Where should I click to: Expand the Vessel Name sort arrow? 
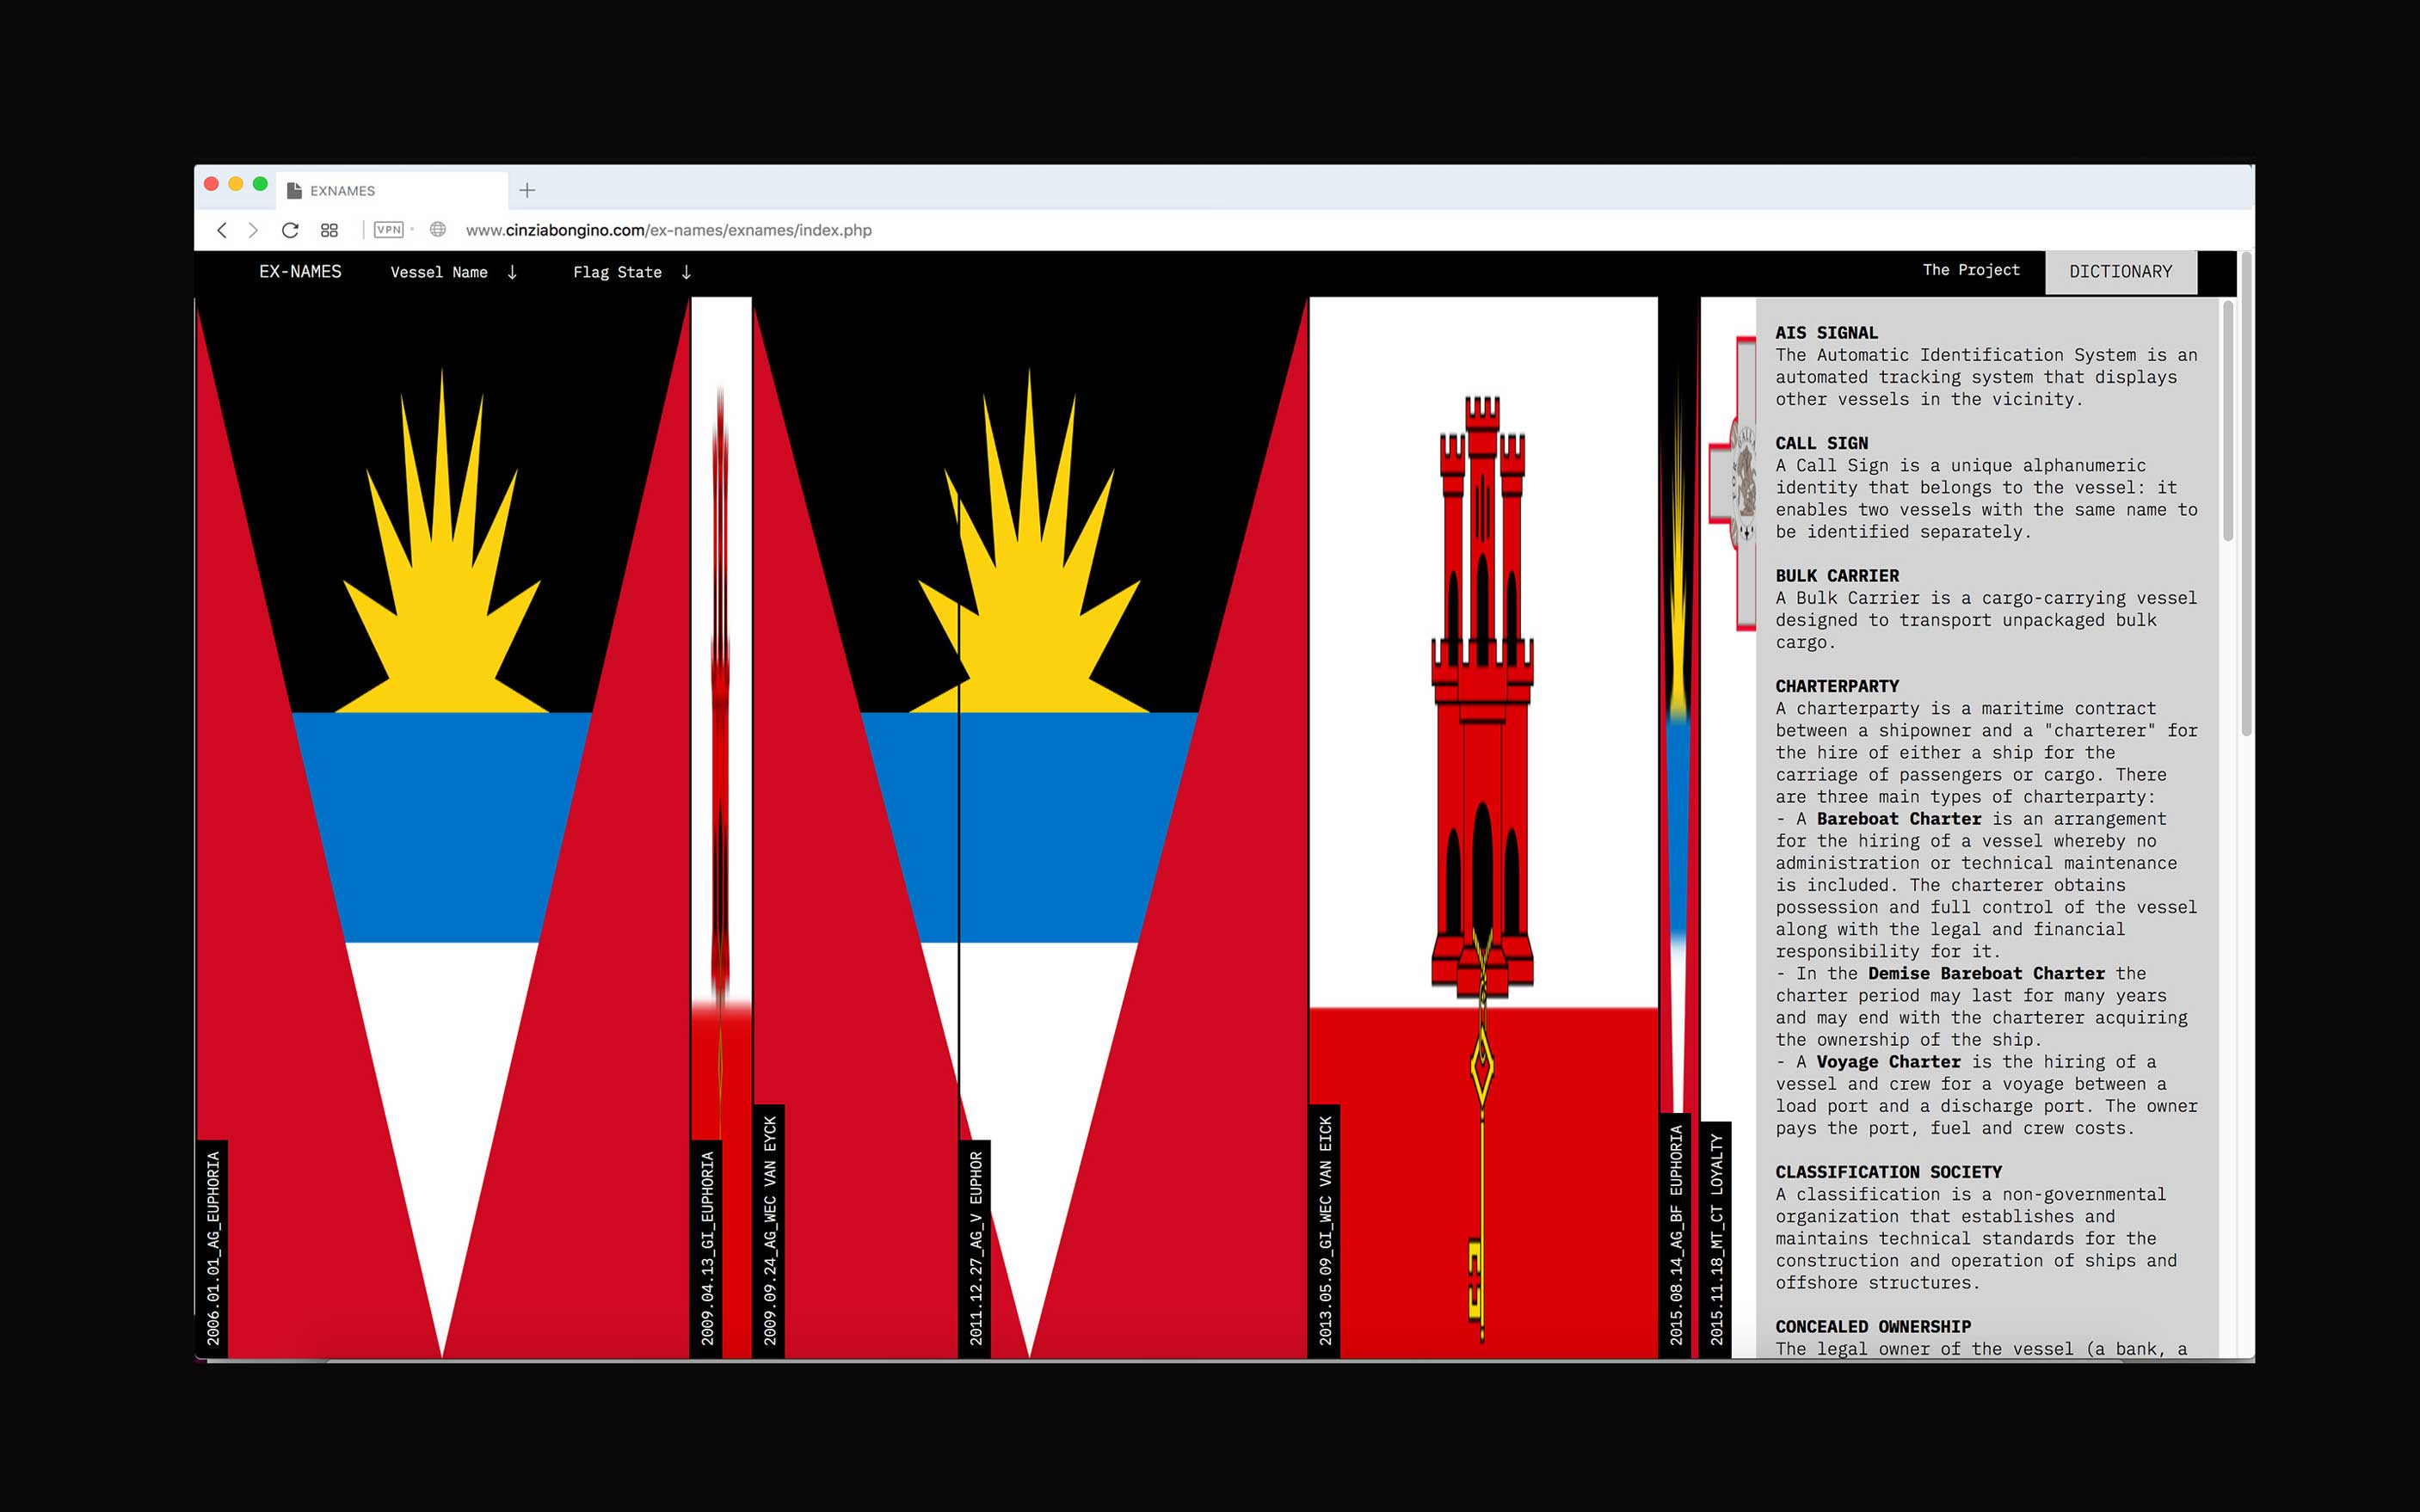tap(512, 272)
